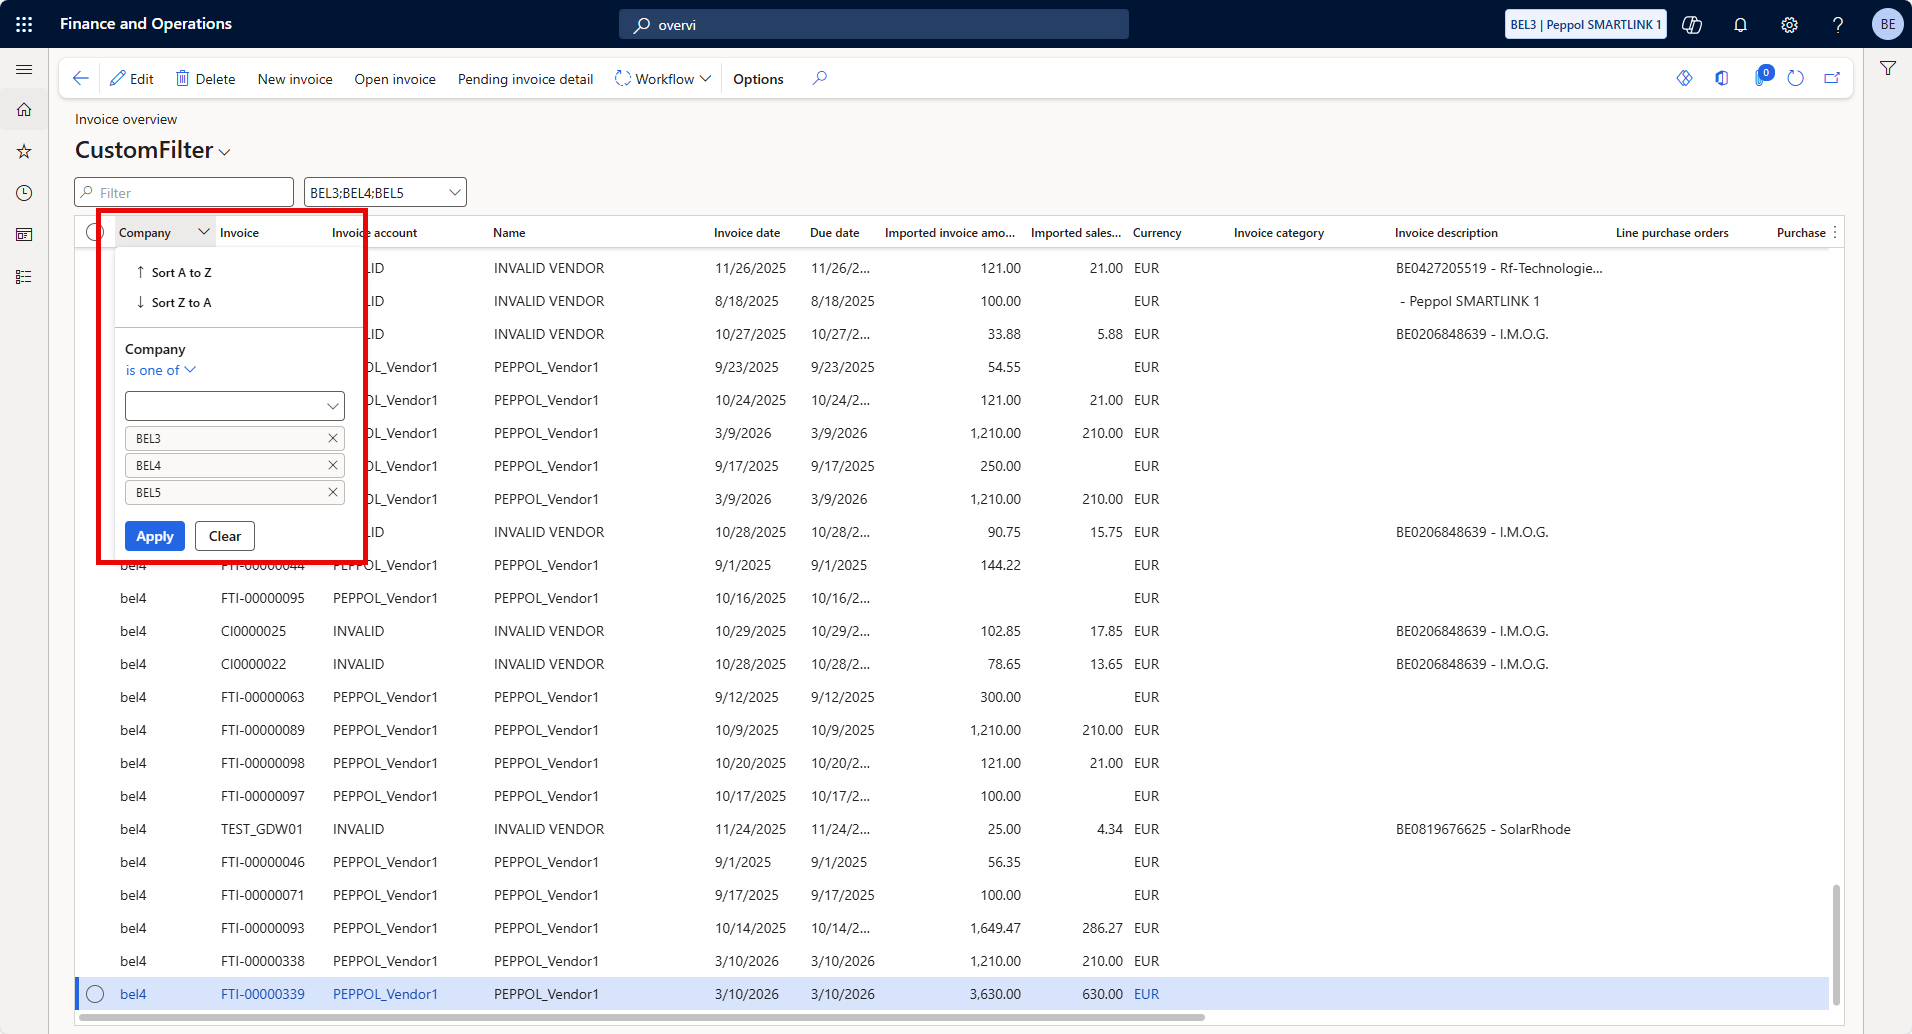Click Pending invoice detail
The width and height of the screenshot is (1912, 1034).
tap(525, 79)
